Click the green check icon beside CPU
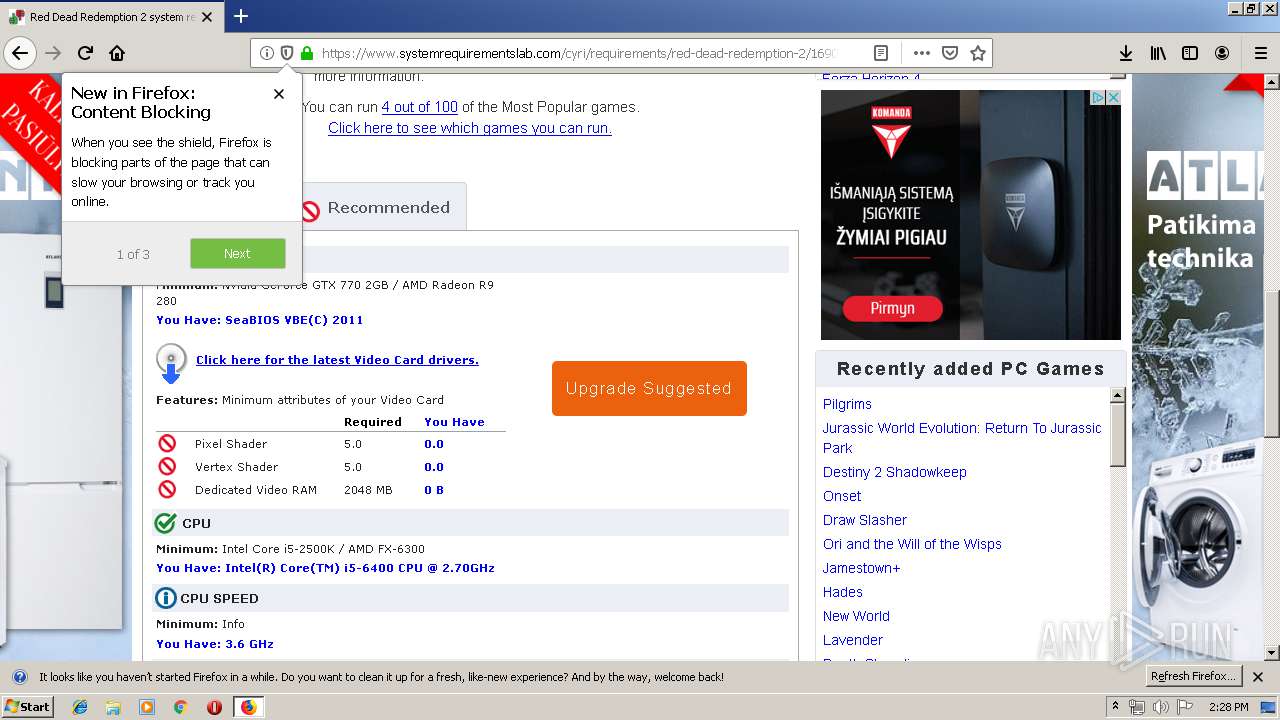Viewport: 1280px width, 720px height. pos(165,523)
